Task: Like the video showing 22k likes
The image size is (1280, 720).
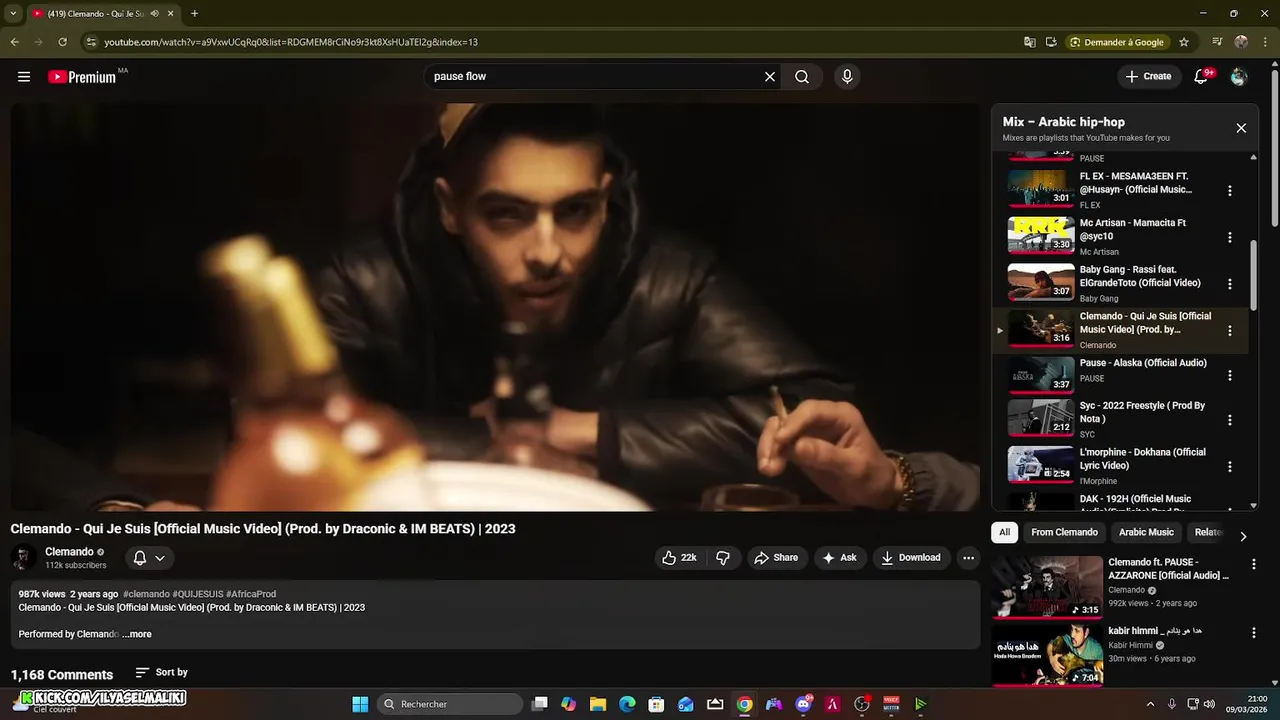Action: coord(679,558)
